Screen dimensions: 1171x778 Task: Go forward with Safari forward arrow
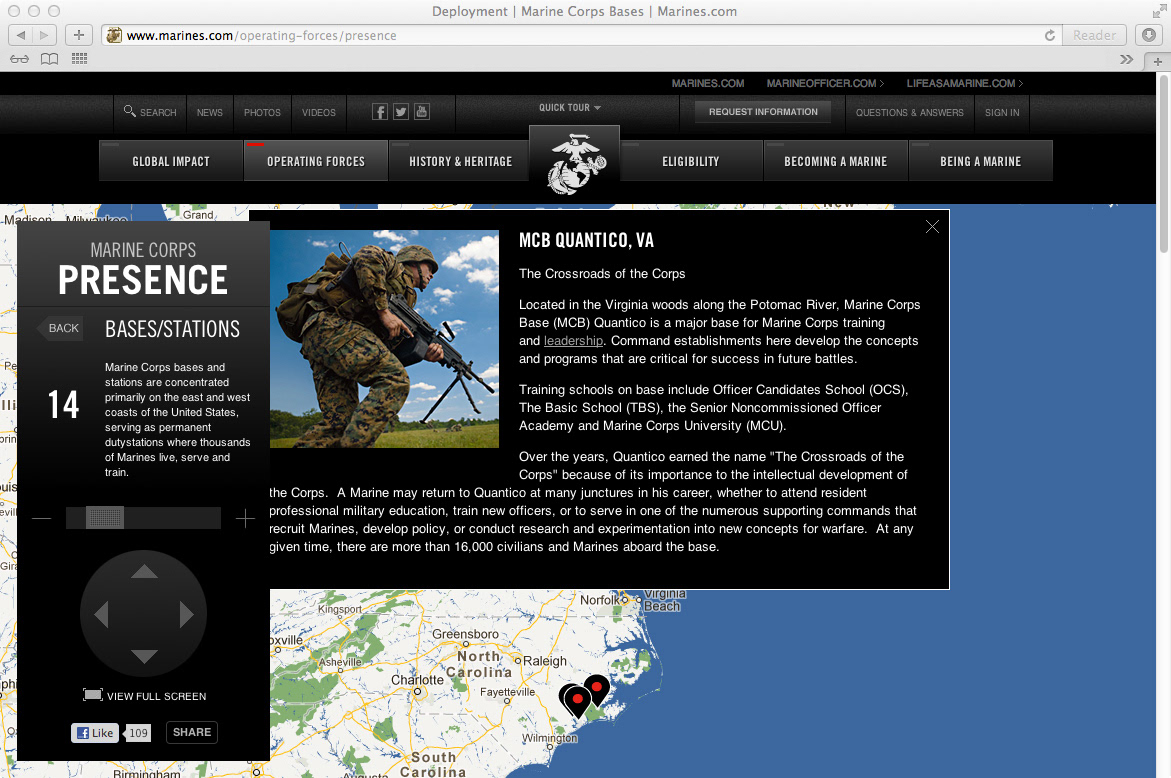pyautogui.click(x=45, y=35)
